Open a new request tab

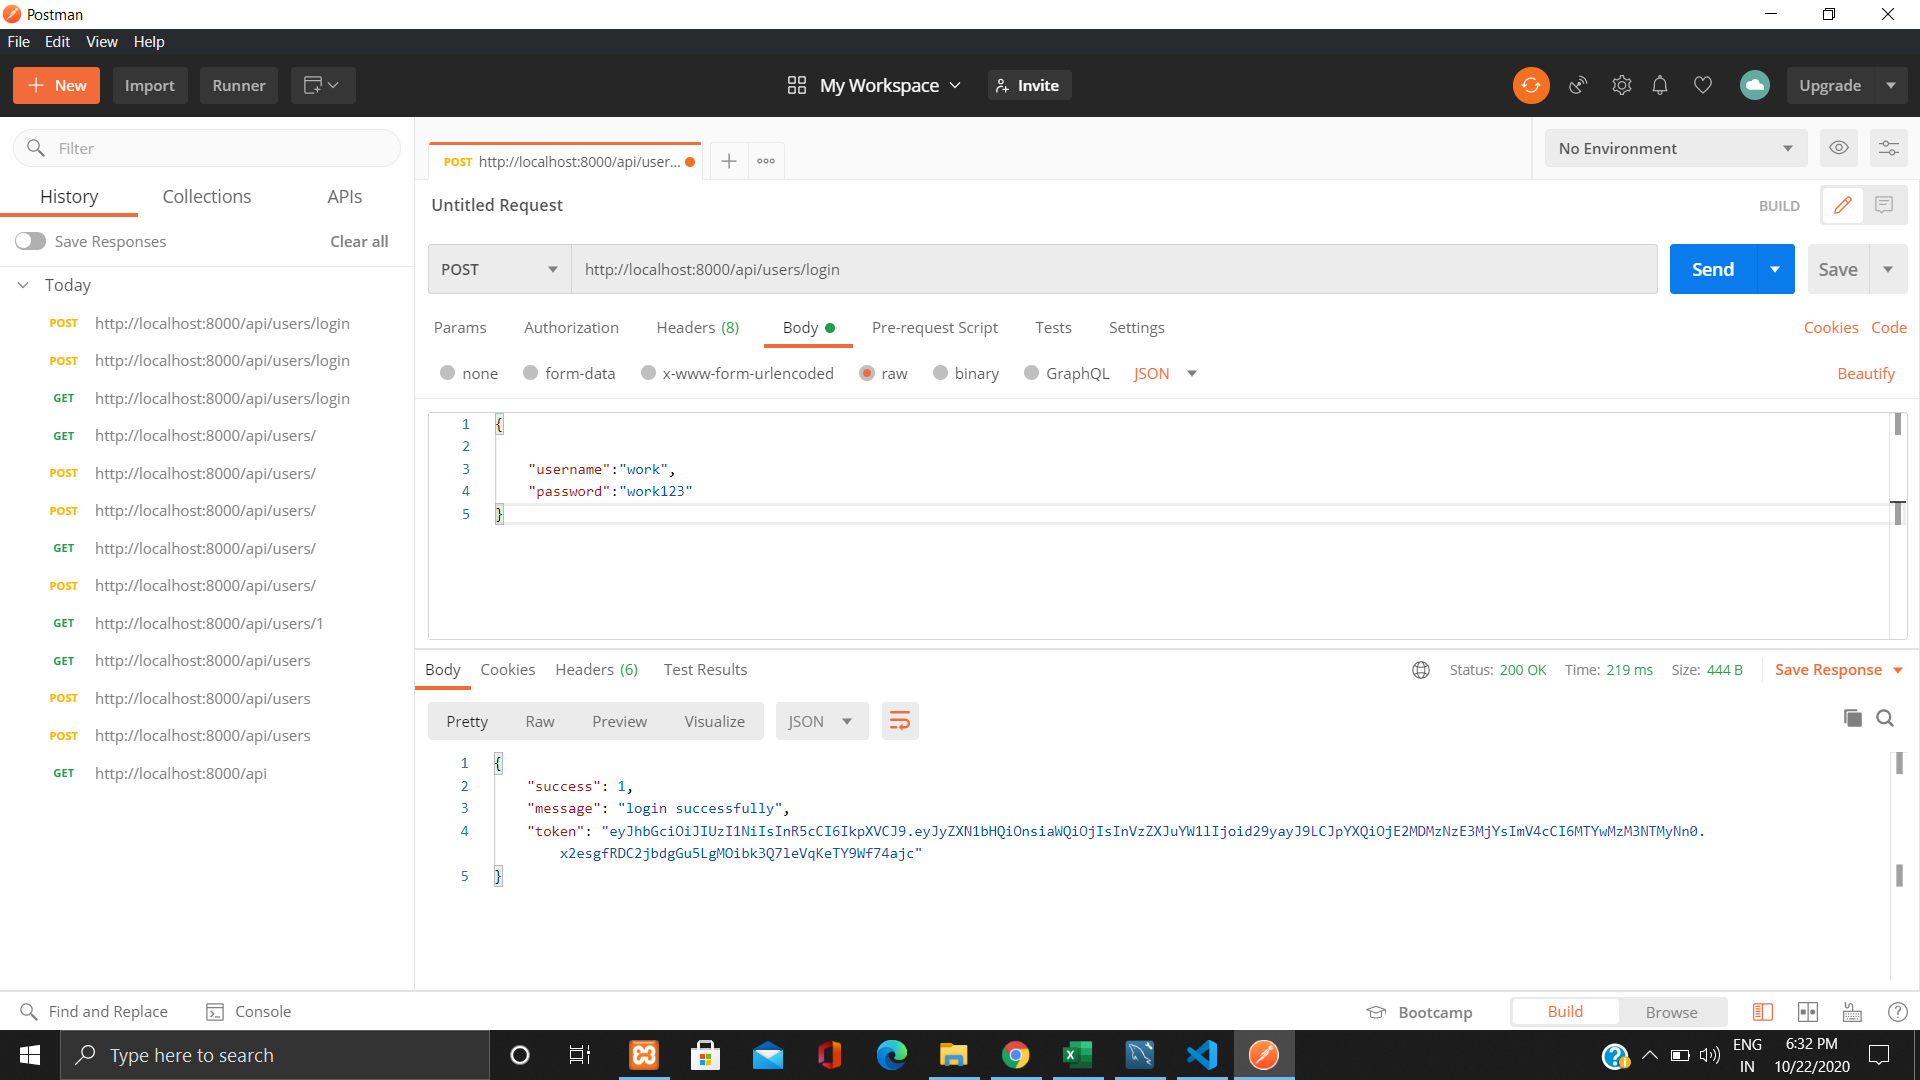tap(729, 161)
